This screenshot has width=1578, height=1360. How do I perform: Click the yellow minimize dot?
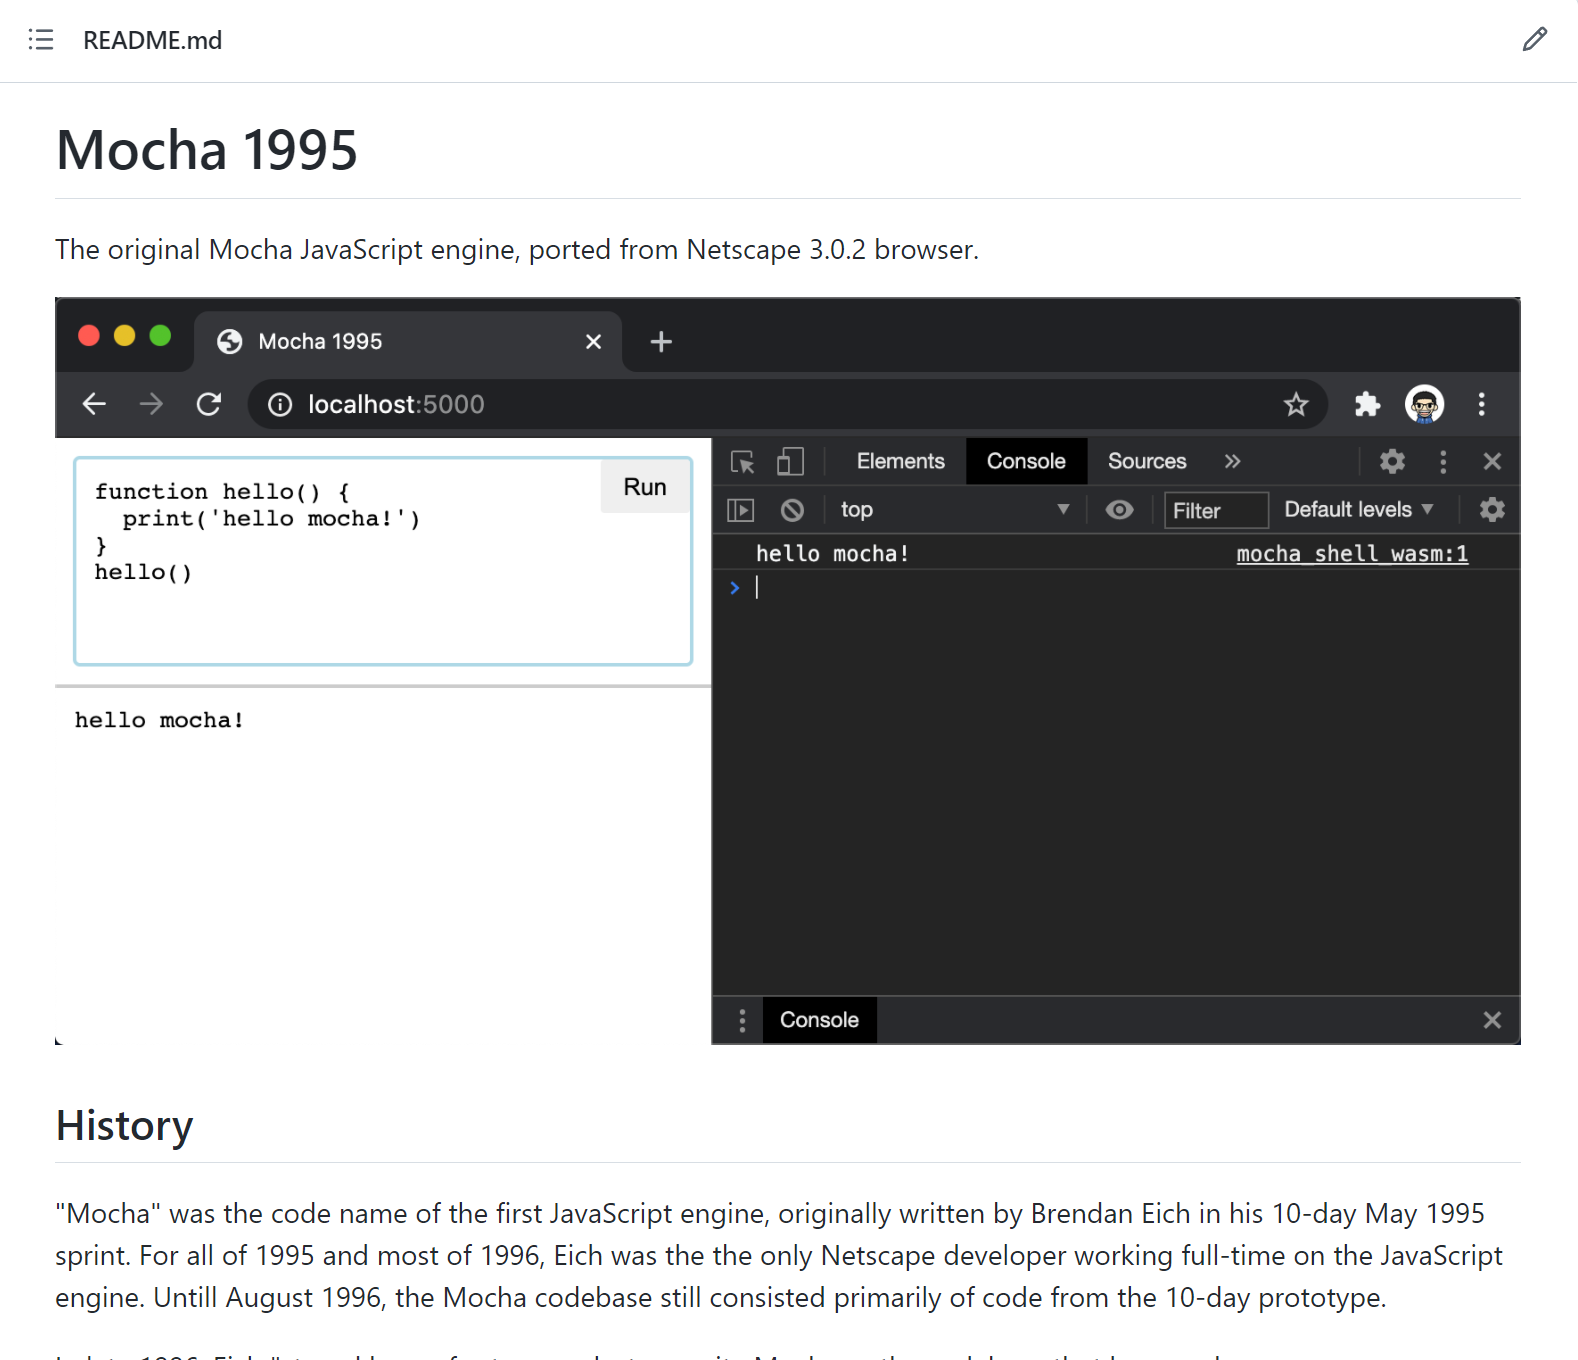(x=124, y=335)
